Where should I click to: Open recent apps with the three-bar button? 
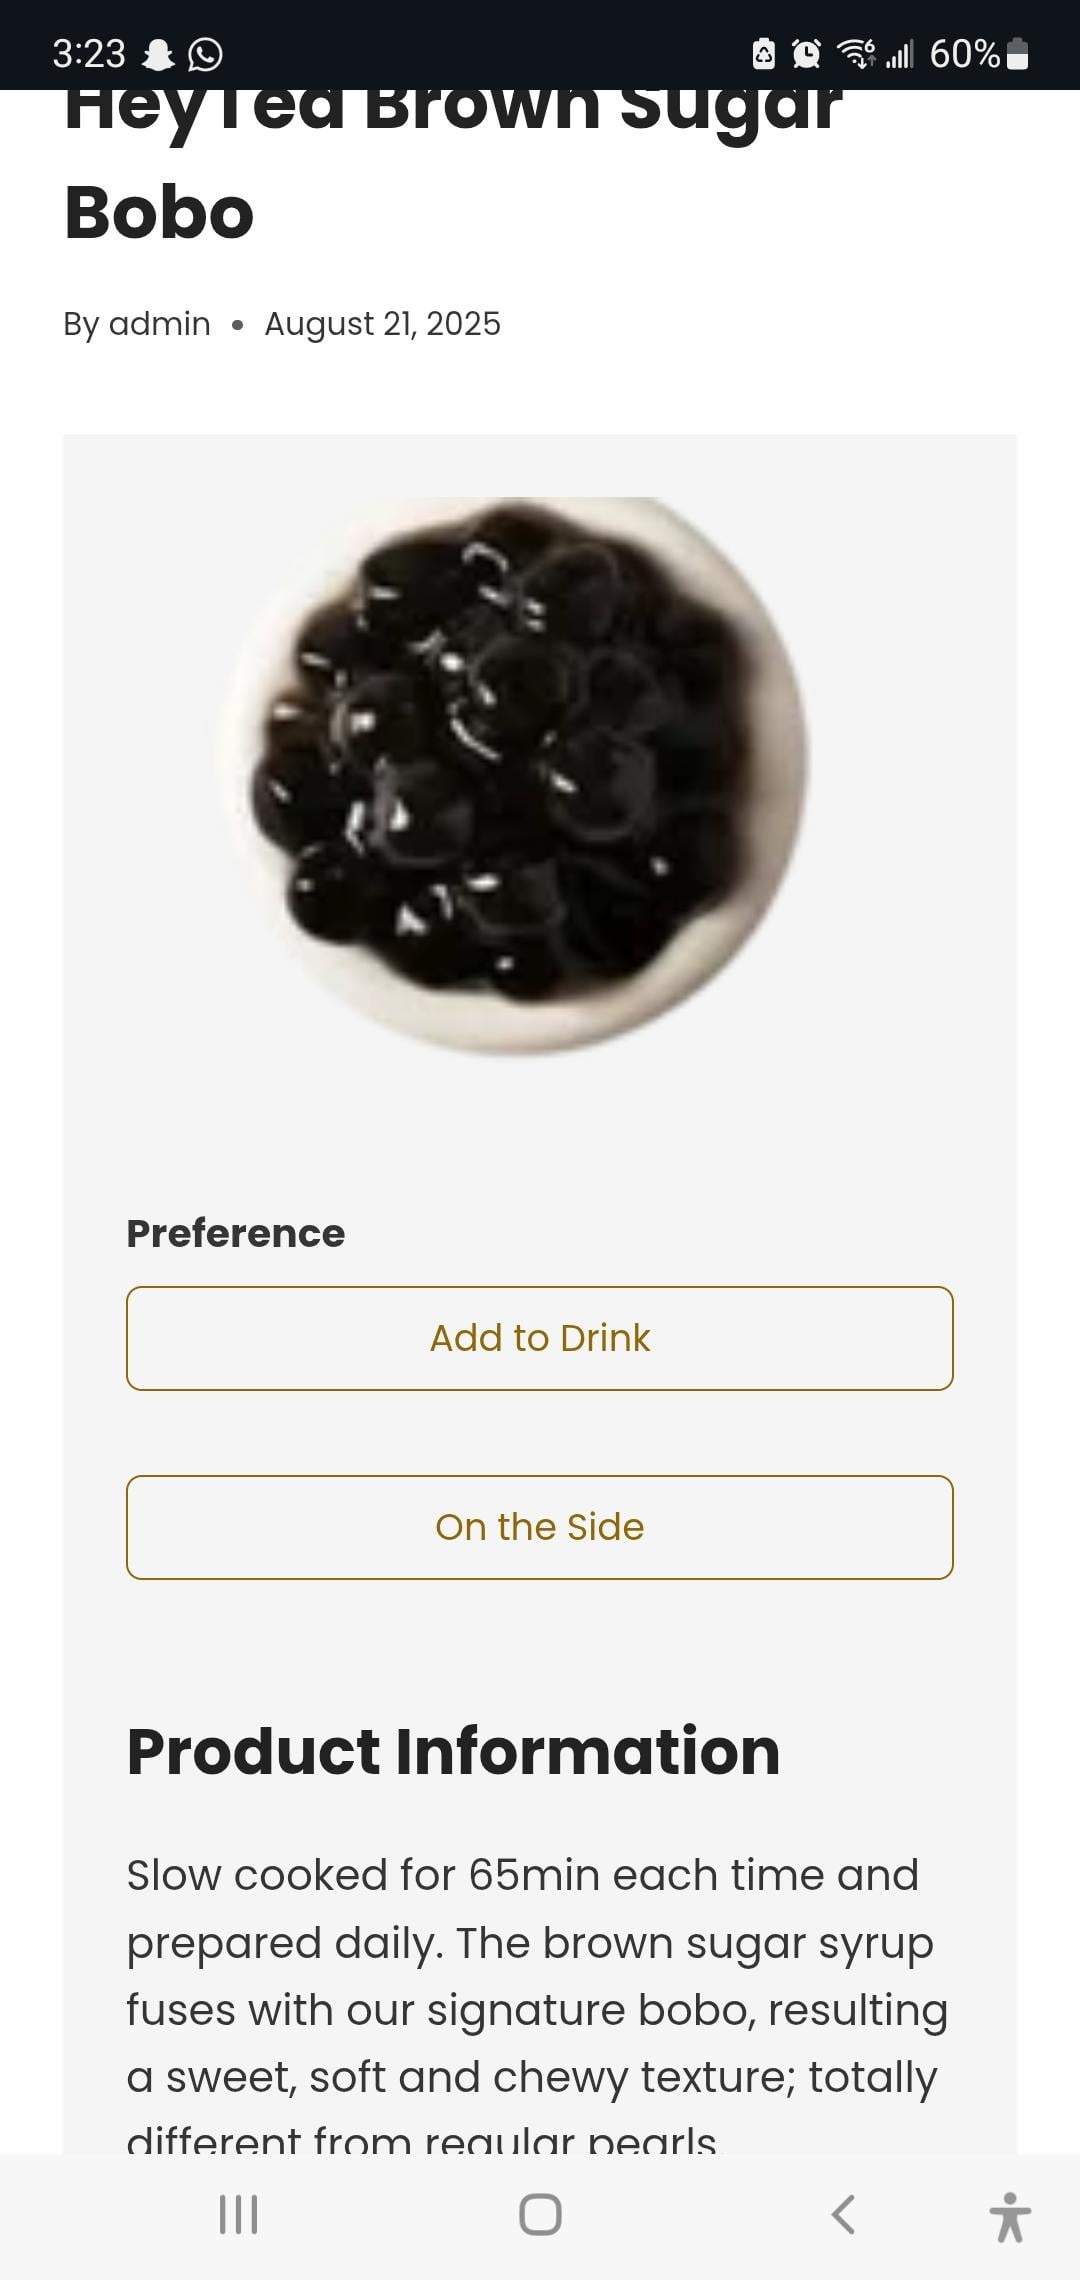[x=238, y=2214]
